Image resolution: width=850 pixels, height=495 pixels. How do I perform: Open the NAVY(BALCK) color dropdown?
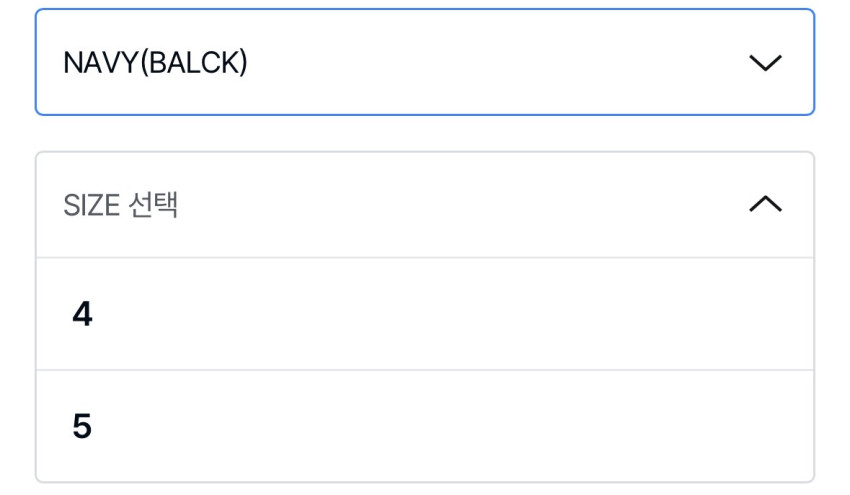(x=425, y=62)
